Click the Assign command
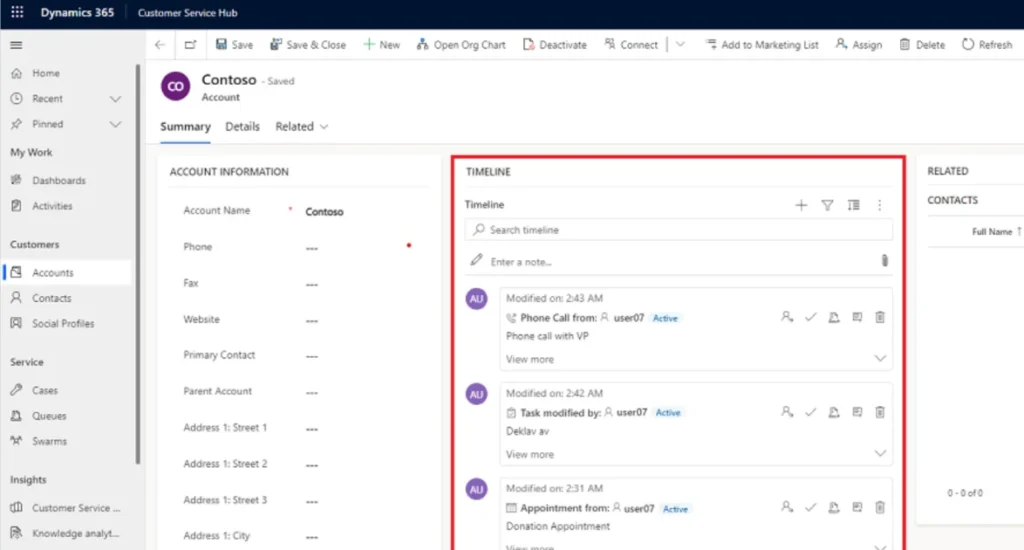Viewport: 1024px width, 550px height. pyautogui.click(x=859, y=44)
